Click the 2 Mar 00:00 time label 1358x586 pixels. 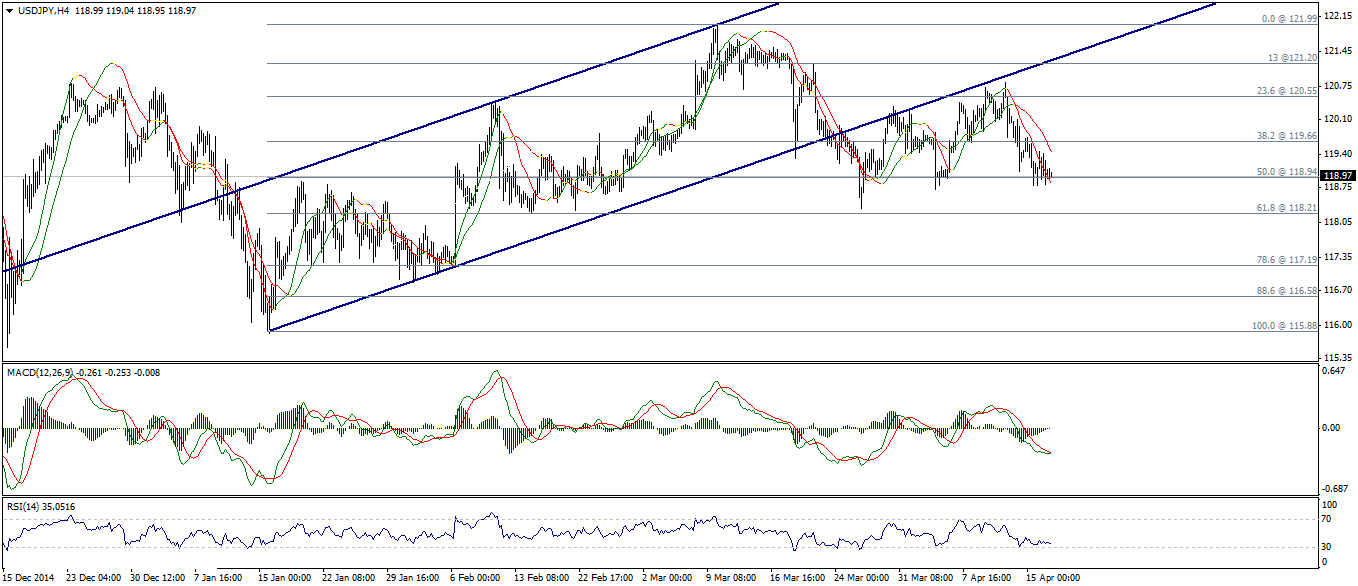pos(668,577)
